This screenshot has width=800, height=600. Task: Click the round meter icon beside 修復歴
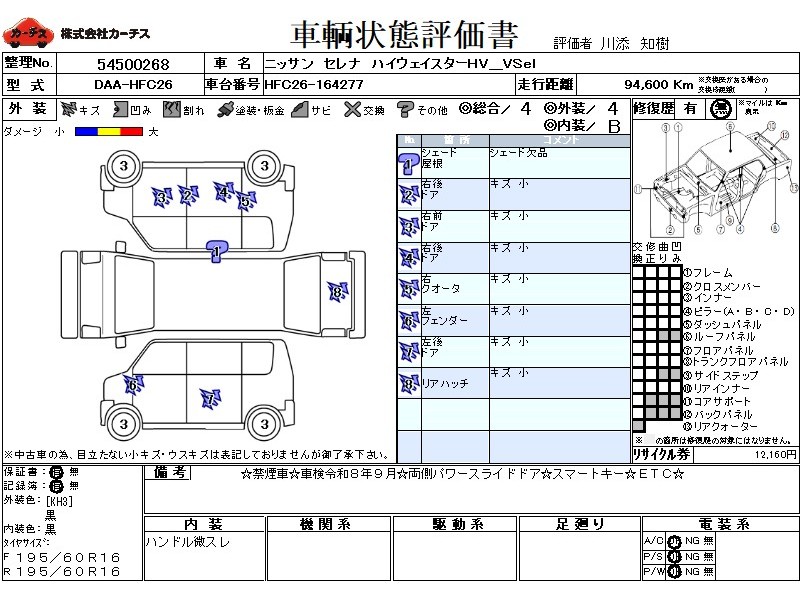coord(720,109)
